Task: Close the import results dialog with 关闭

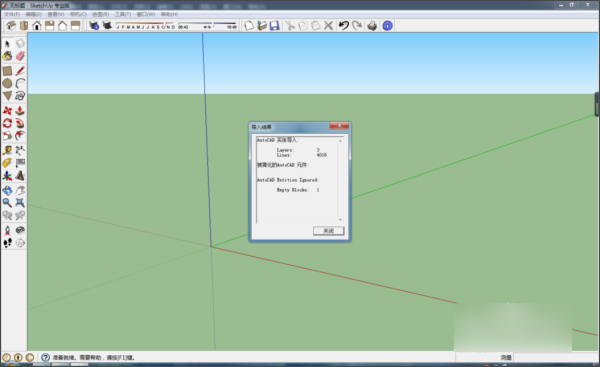Action: [x=329, y=231]
